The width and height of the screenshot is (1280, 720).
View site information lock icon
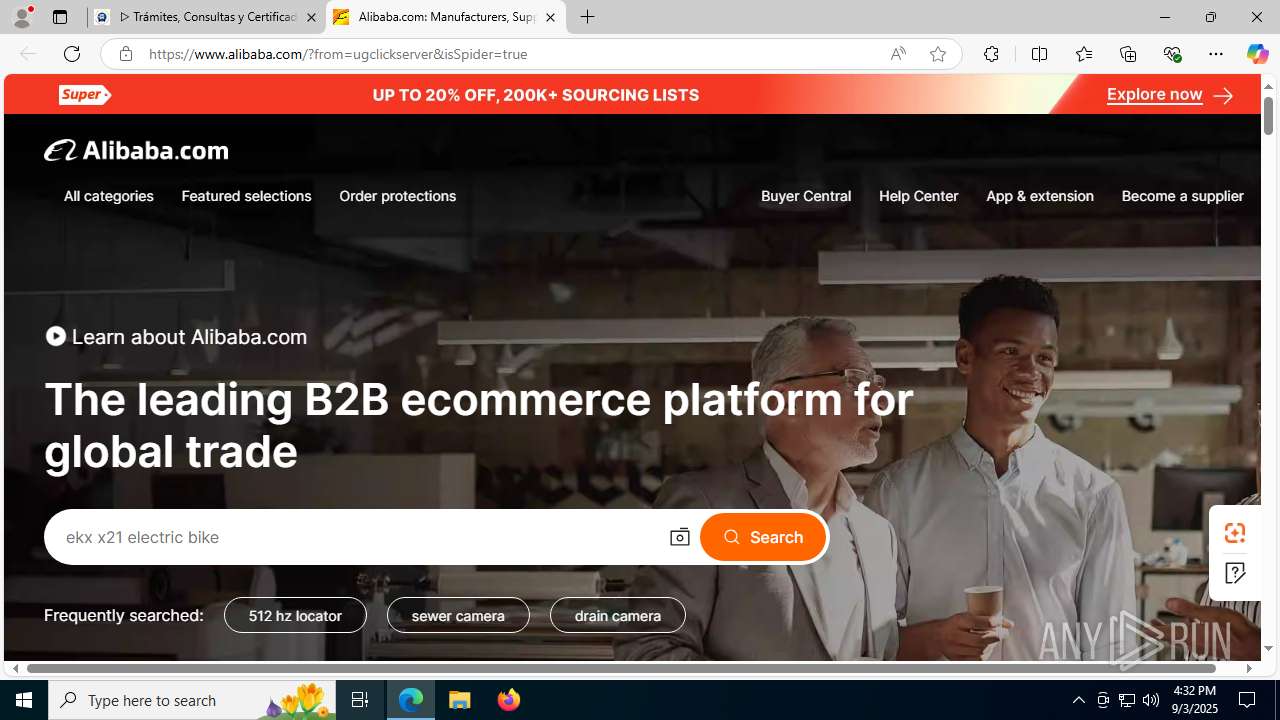(x=125, y=54)
